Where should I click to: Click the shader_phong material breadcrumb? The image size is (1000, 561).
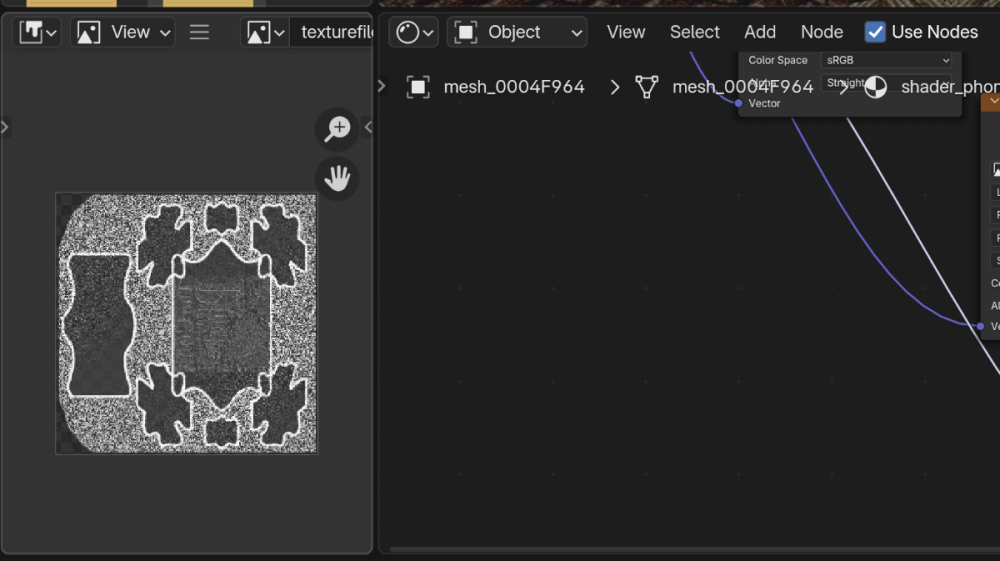950,87
